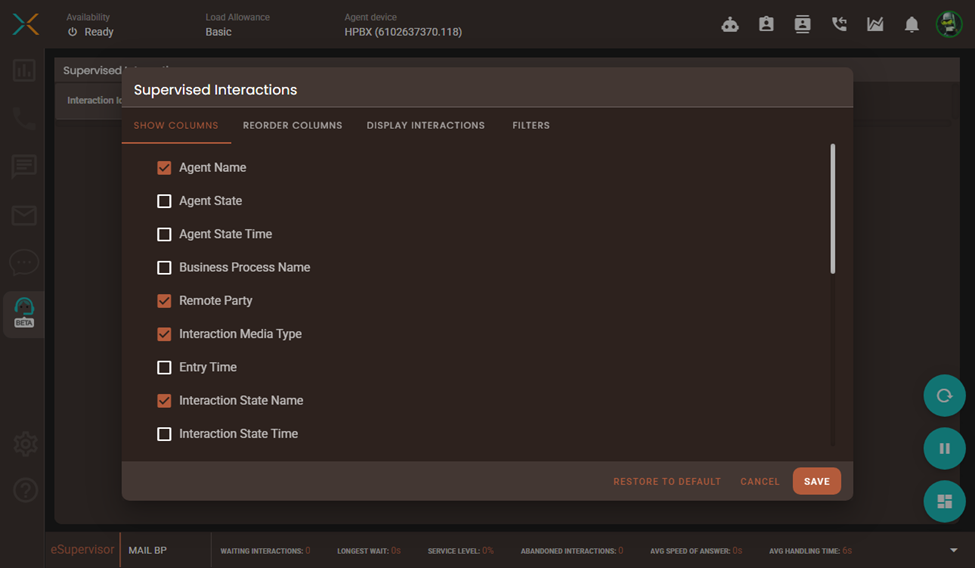975x568 pixels.
Task: Click the Save button
Action: click(816, 481)
